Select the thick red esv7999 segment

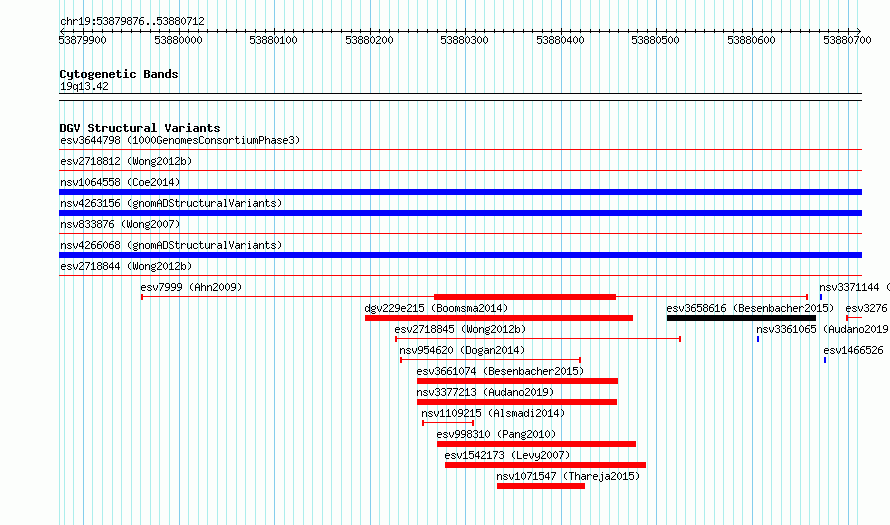tap(525, 297)
